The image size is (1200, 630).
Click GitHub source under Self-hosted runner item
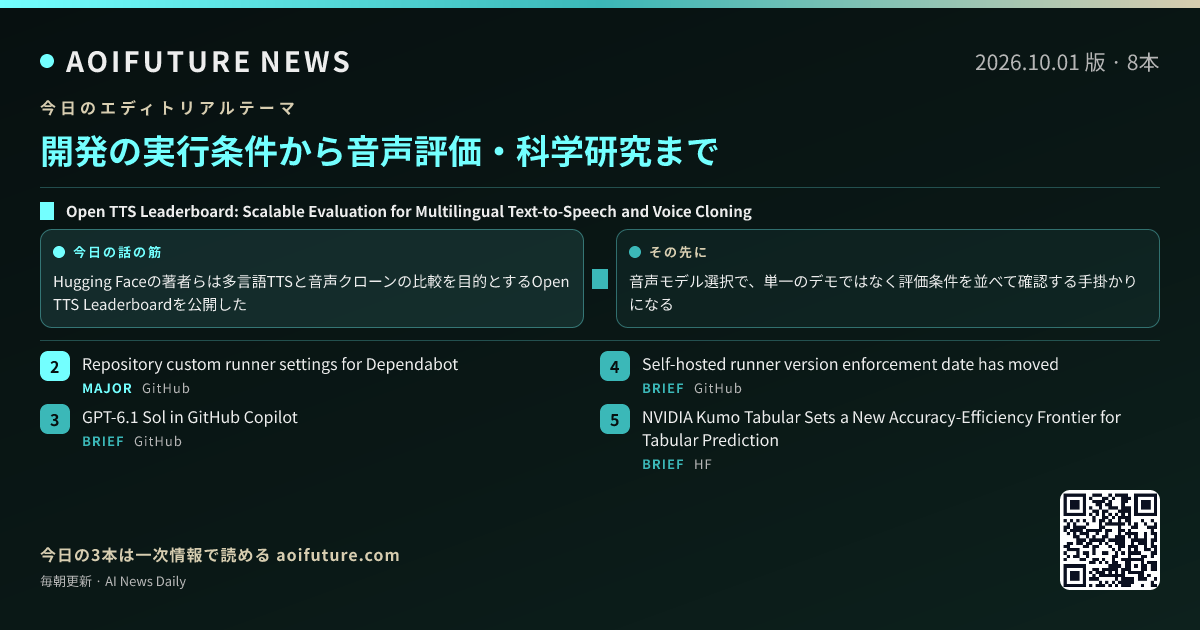pyautogui.click(x=718, y=388)
